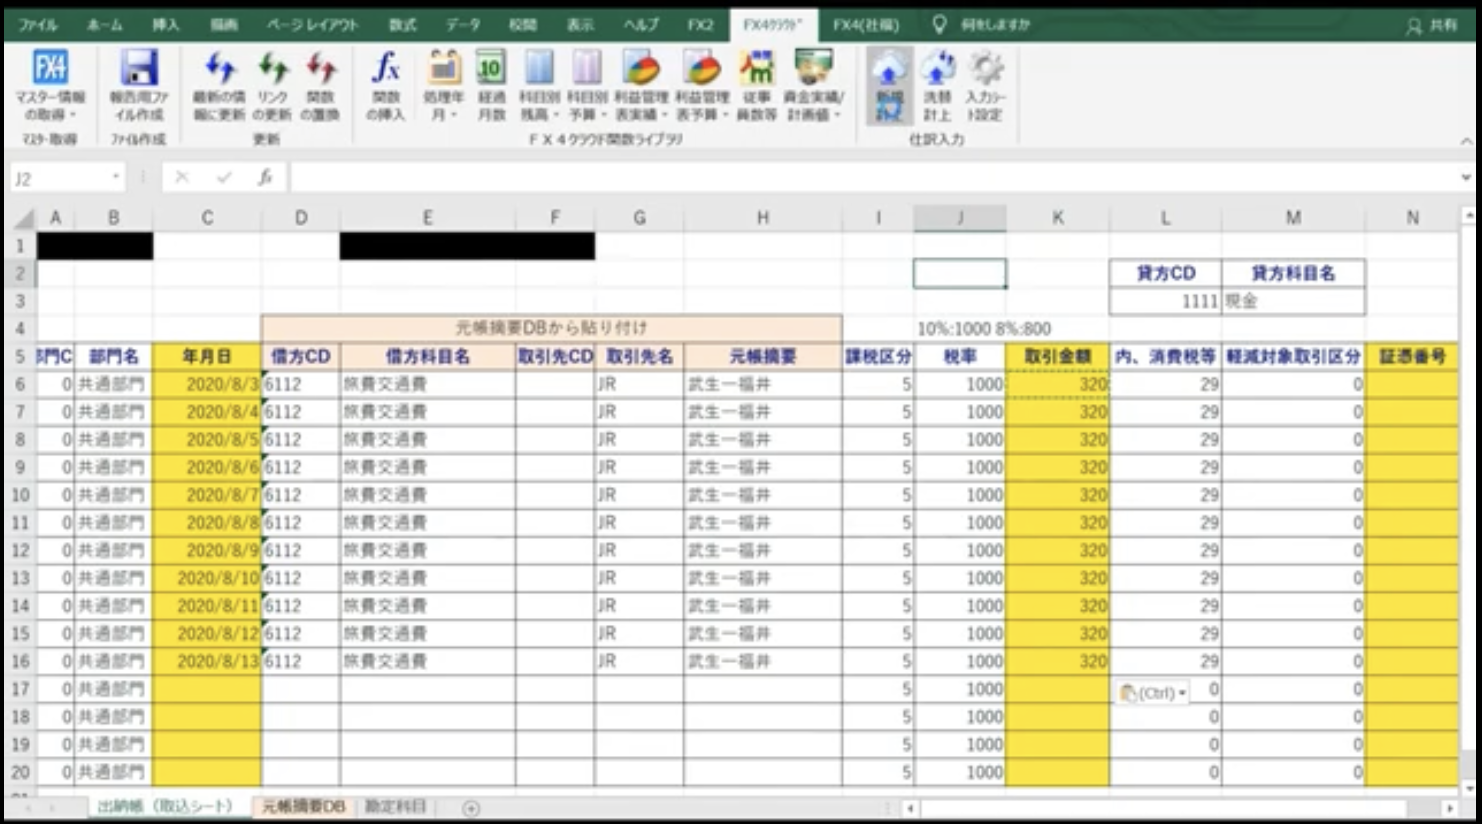Open the Name Box dropdown arrow
The image size is (1482, 824).
[116, 177]
